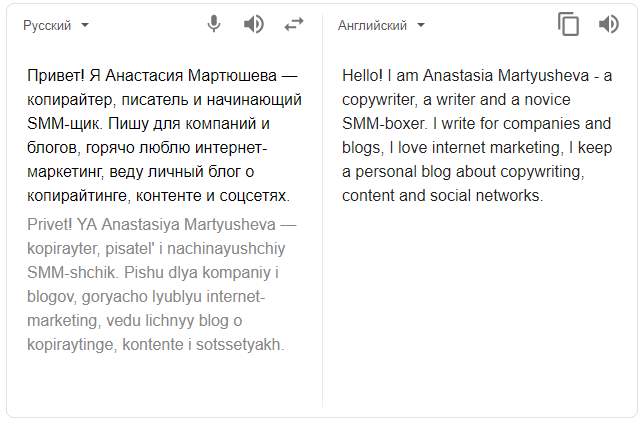642x423 pixels.
Task: Click the Английский target language label
Action: tap(372, 26)
